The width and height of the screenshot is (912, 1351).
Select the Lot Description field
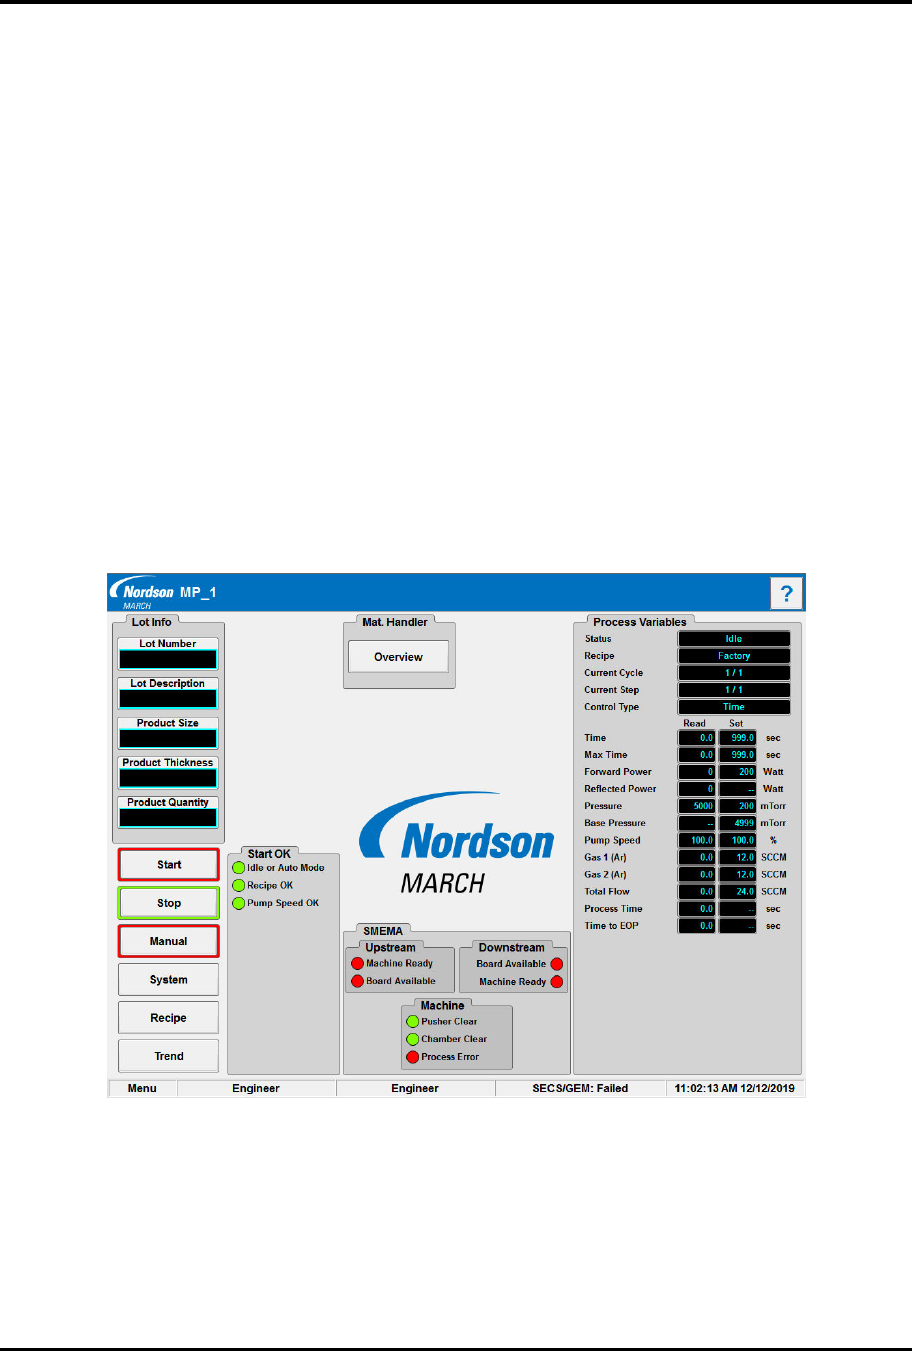pos(168,699)
